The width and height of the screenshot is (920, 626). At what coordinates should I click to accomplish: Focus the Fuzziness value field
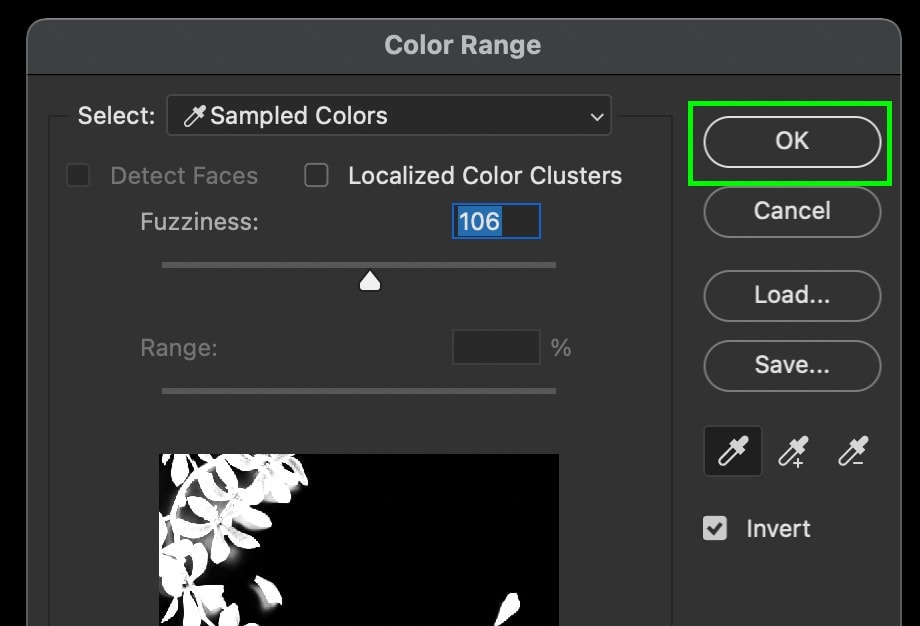pyautogui.click(x=496, y=221)
